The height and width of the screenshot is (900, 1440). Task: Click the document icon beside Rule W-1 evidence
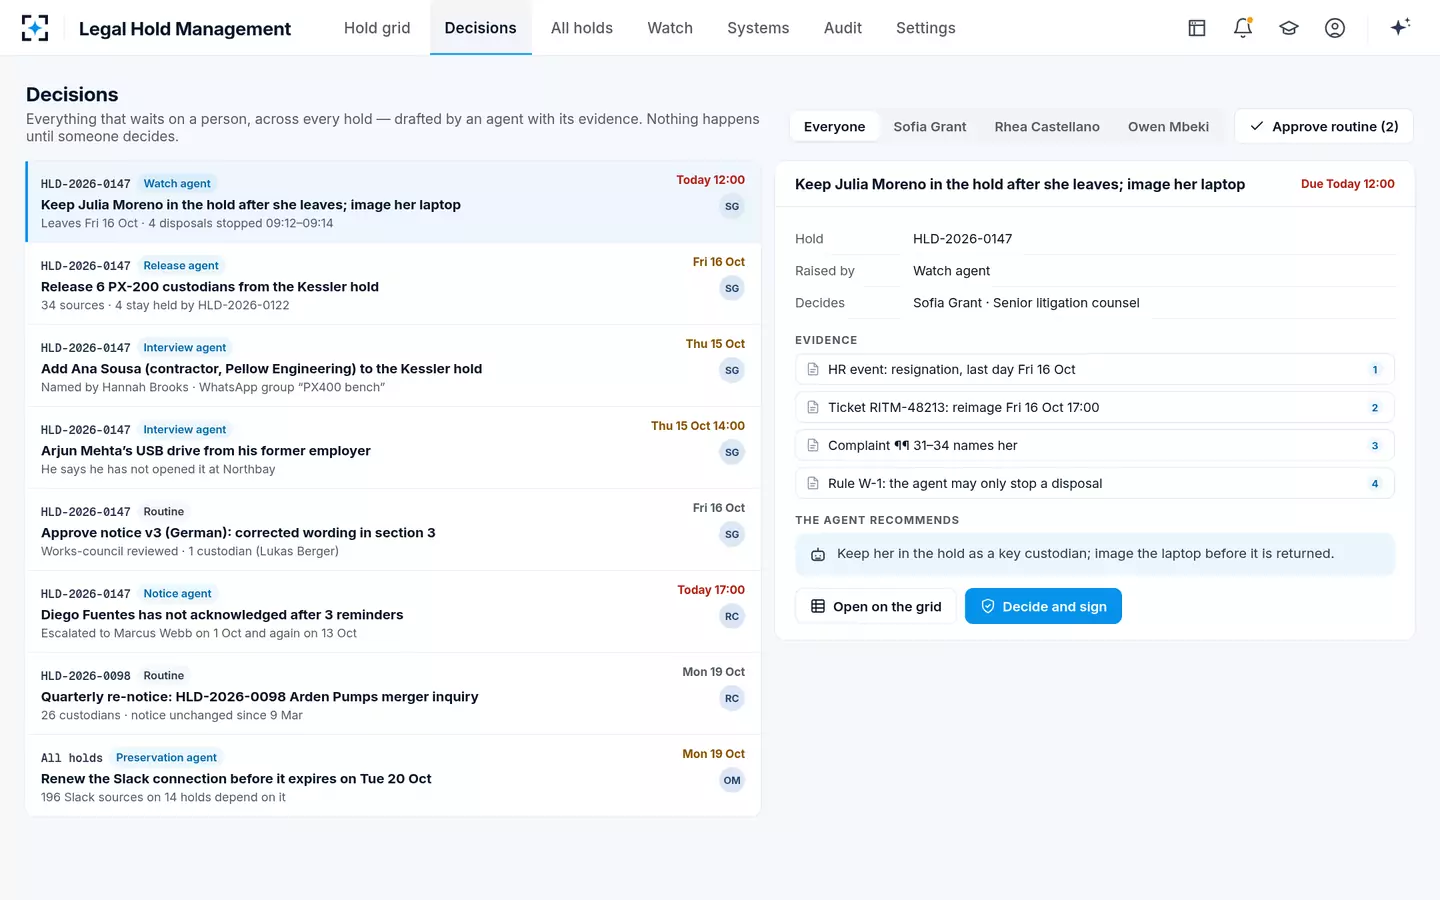pos(813,484)
